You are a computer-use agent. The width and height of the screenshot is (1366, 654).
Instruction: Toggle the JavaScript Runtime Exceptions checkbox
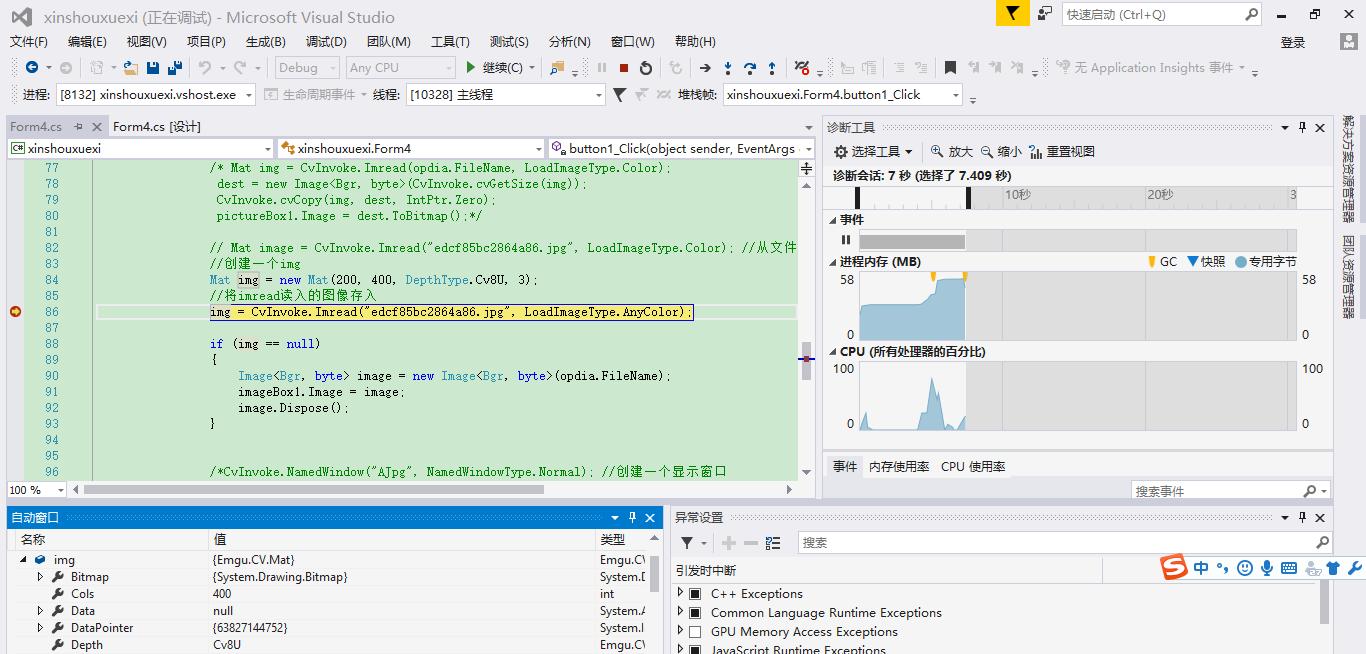(x=695, y=650)
